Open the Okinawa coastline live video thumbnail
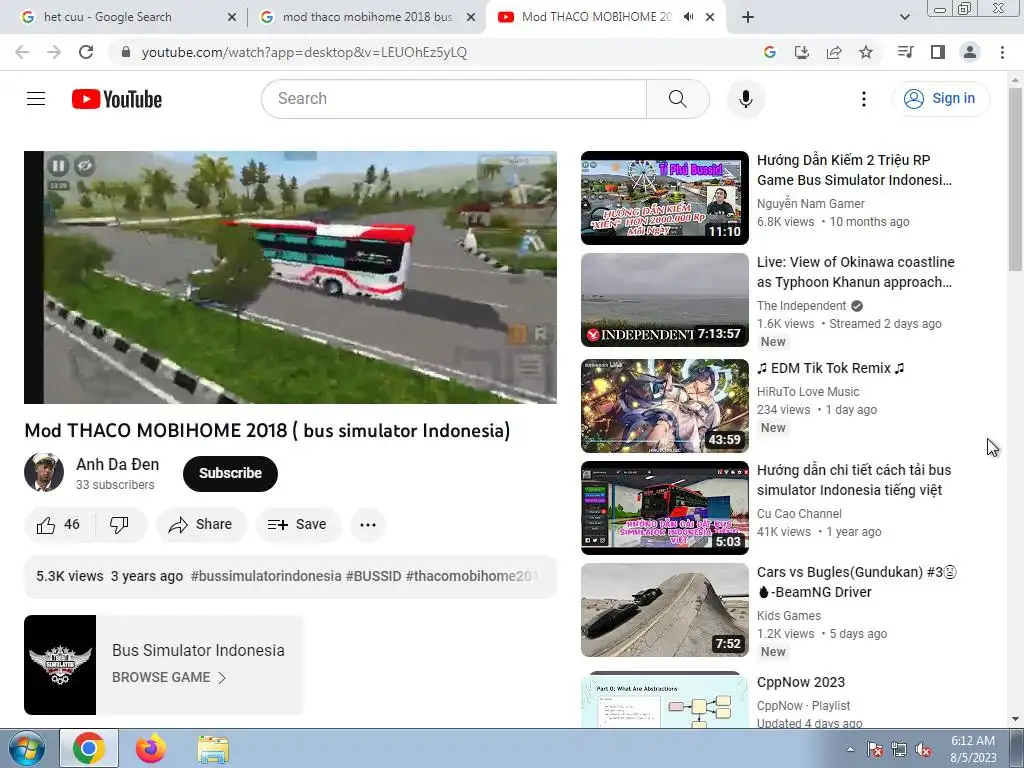1024x768 pixels. click(665, 300)
